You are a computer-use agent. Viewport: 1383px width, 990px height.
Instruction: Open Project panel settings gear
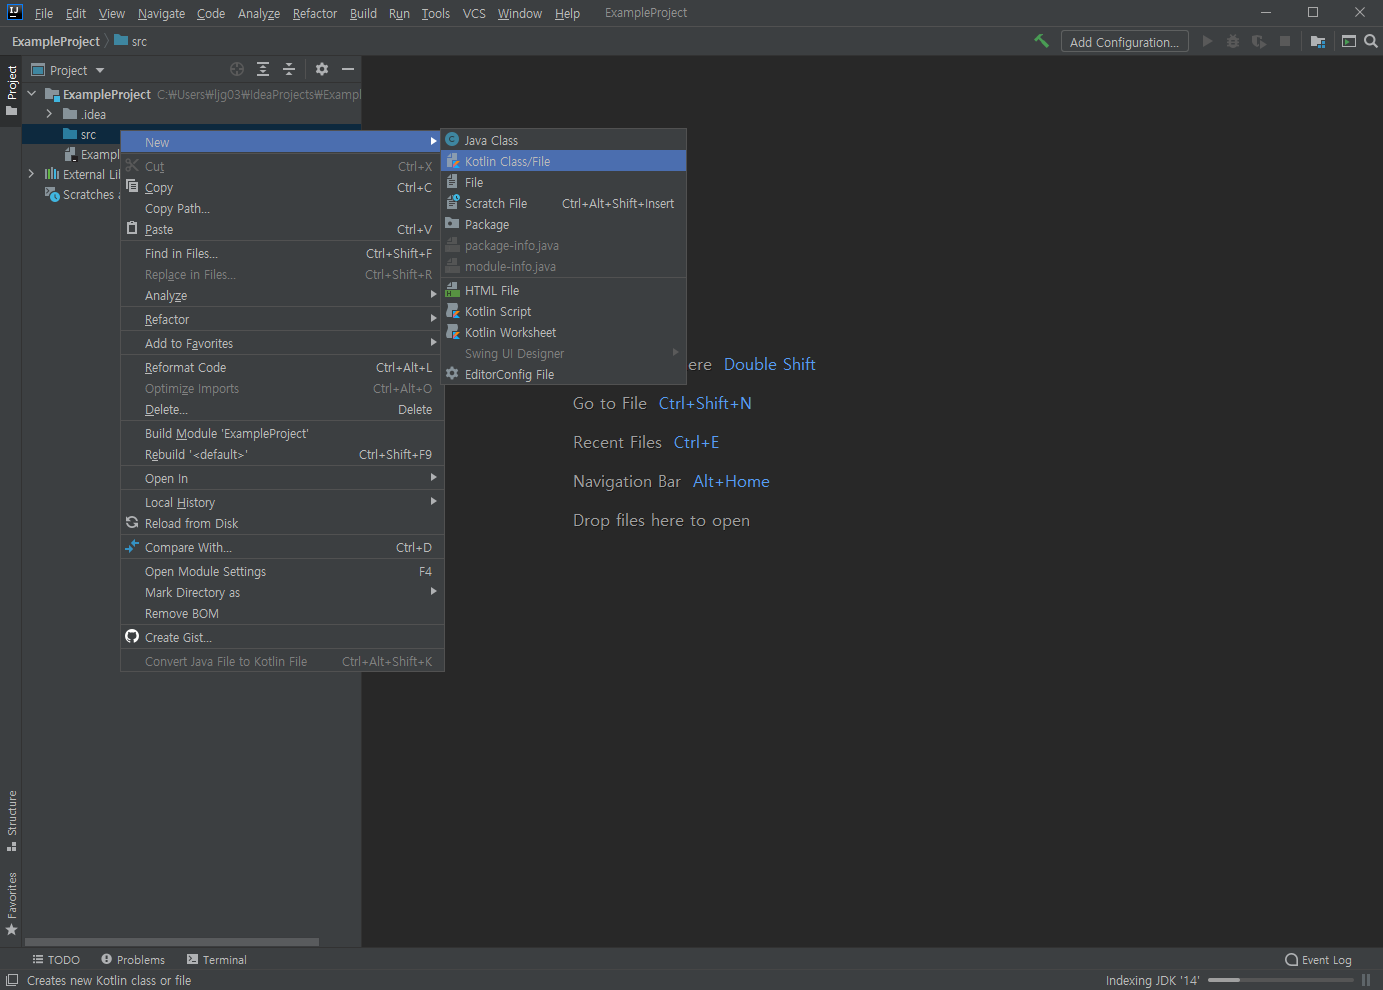tap(322, 69)
